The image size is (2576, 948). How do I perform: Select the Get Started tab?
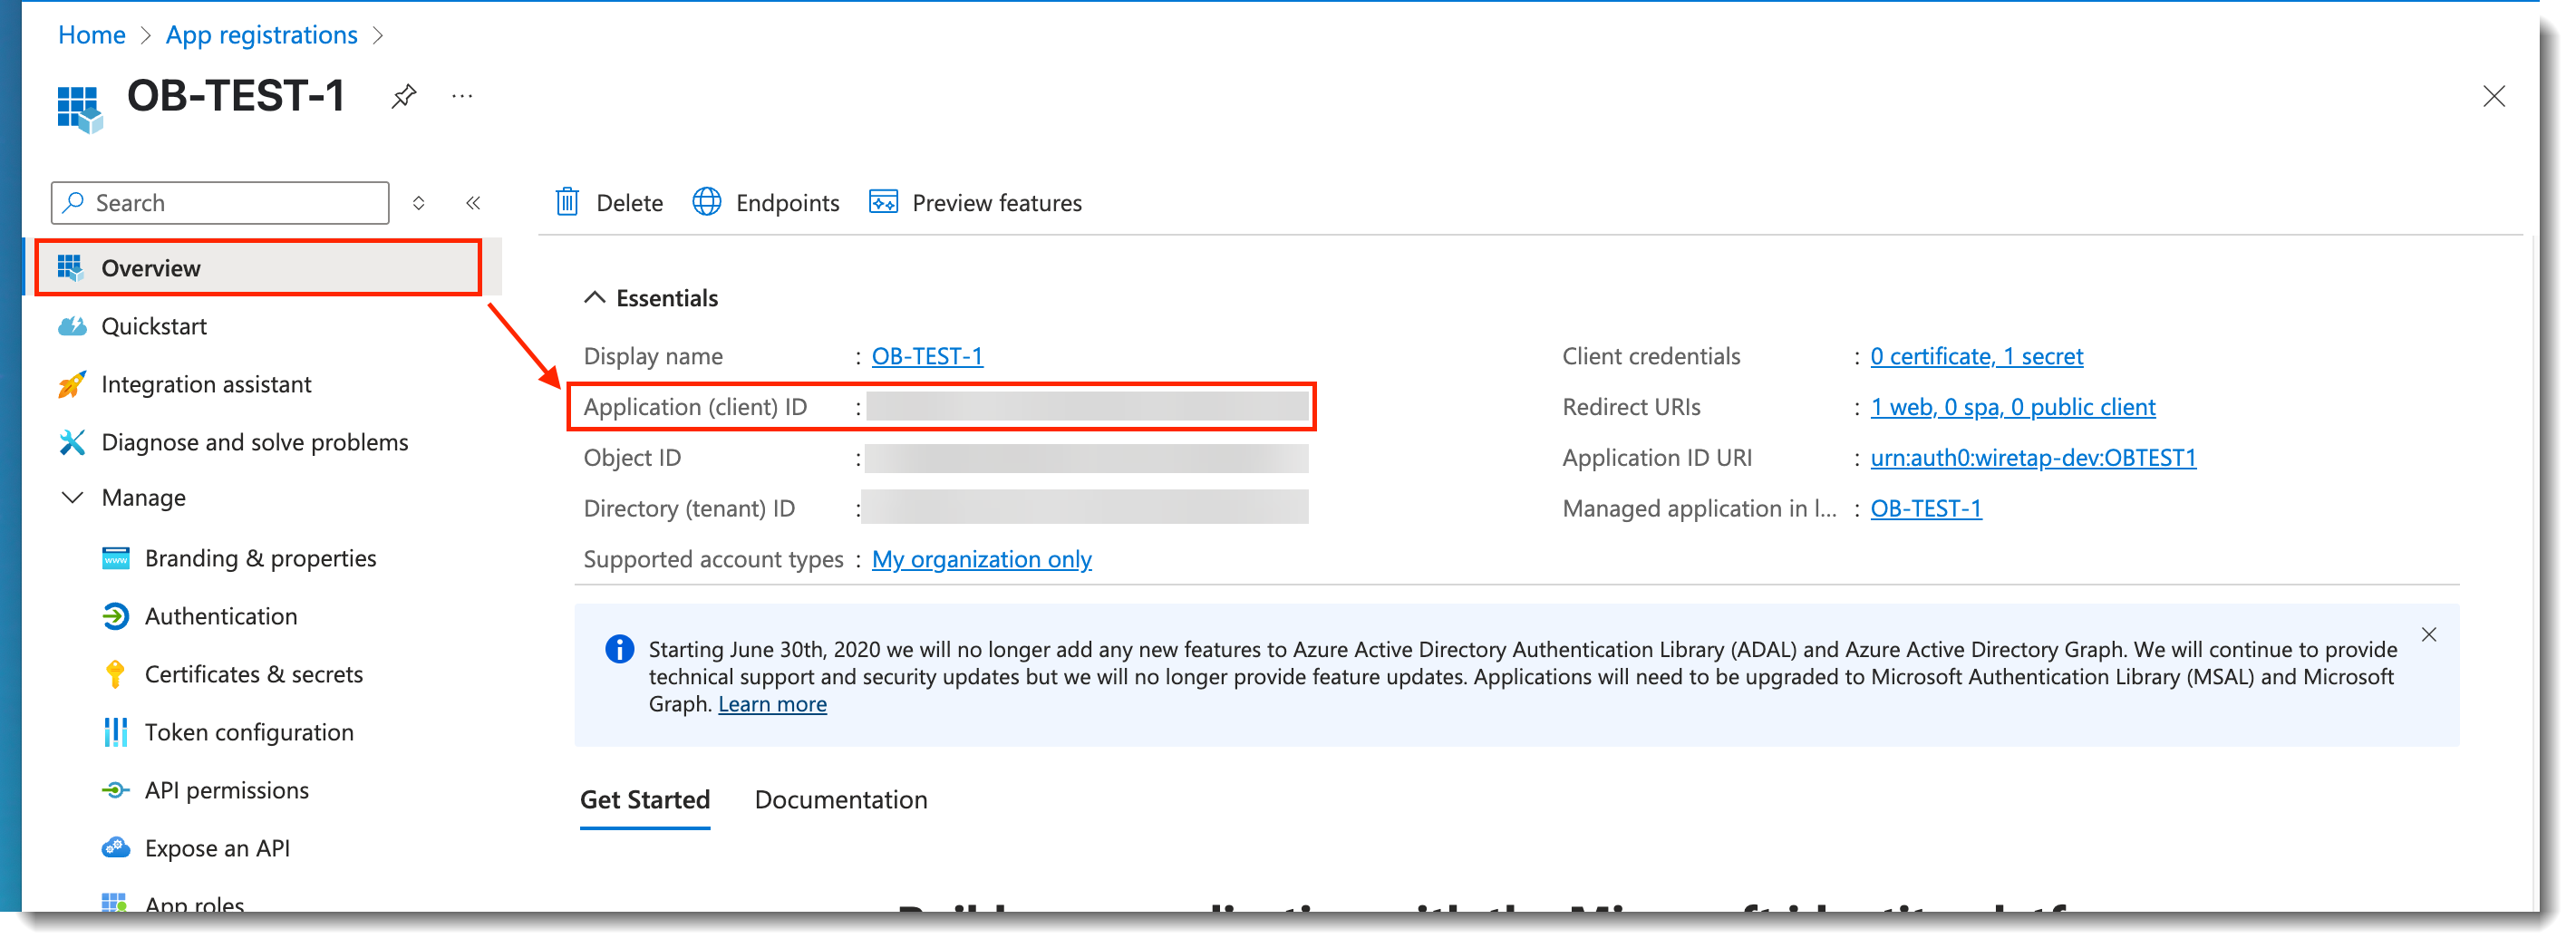[x=644, y=799]
